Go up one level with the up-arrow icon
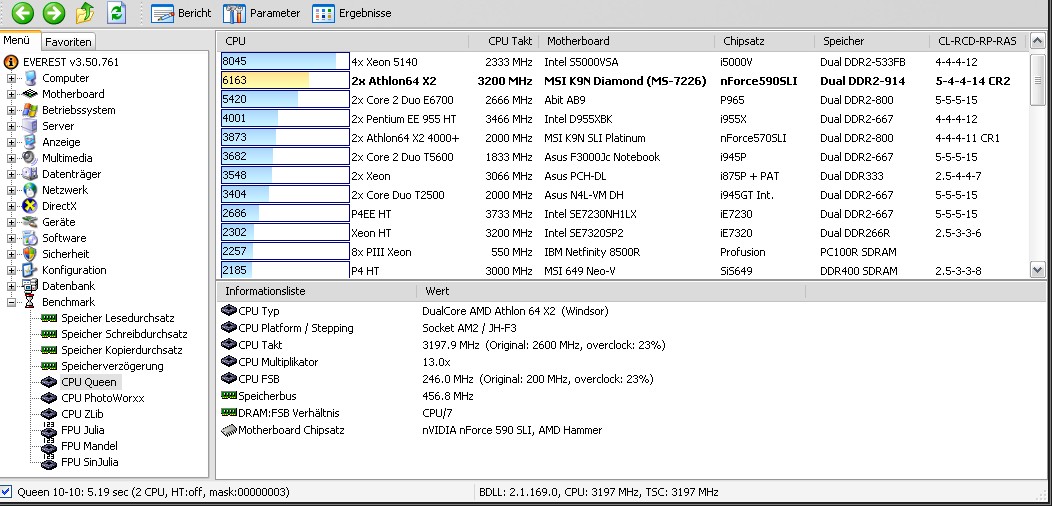Image resolution: width=1052 pixels, height=506 pixels. [x=85, y=13]
